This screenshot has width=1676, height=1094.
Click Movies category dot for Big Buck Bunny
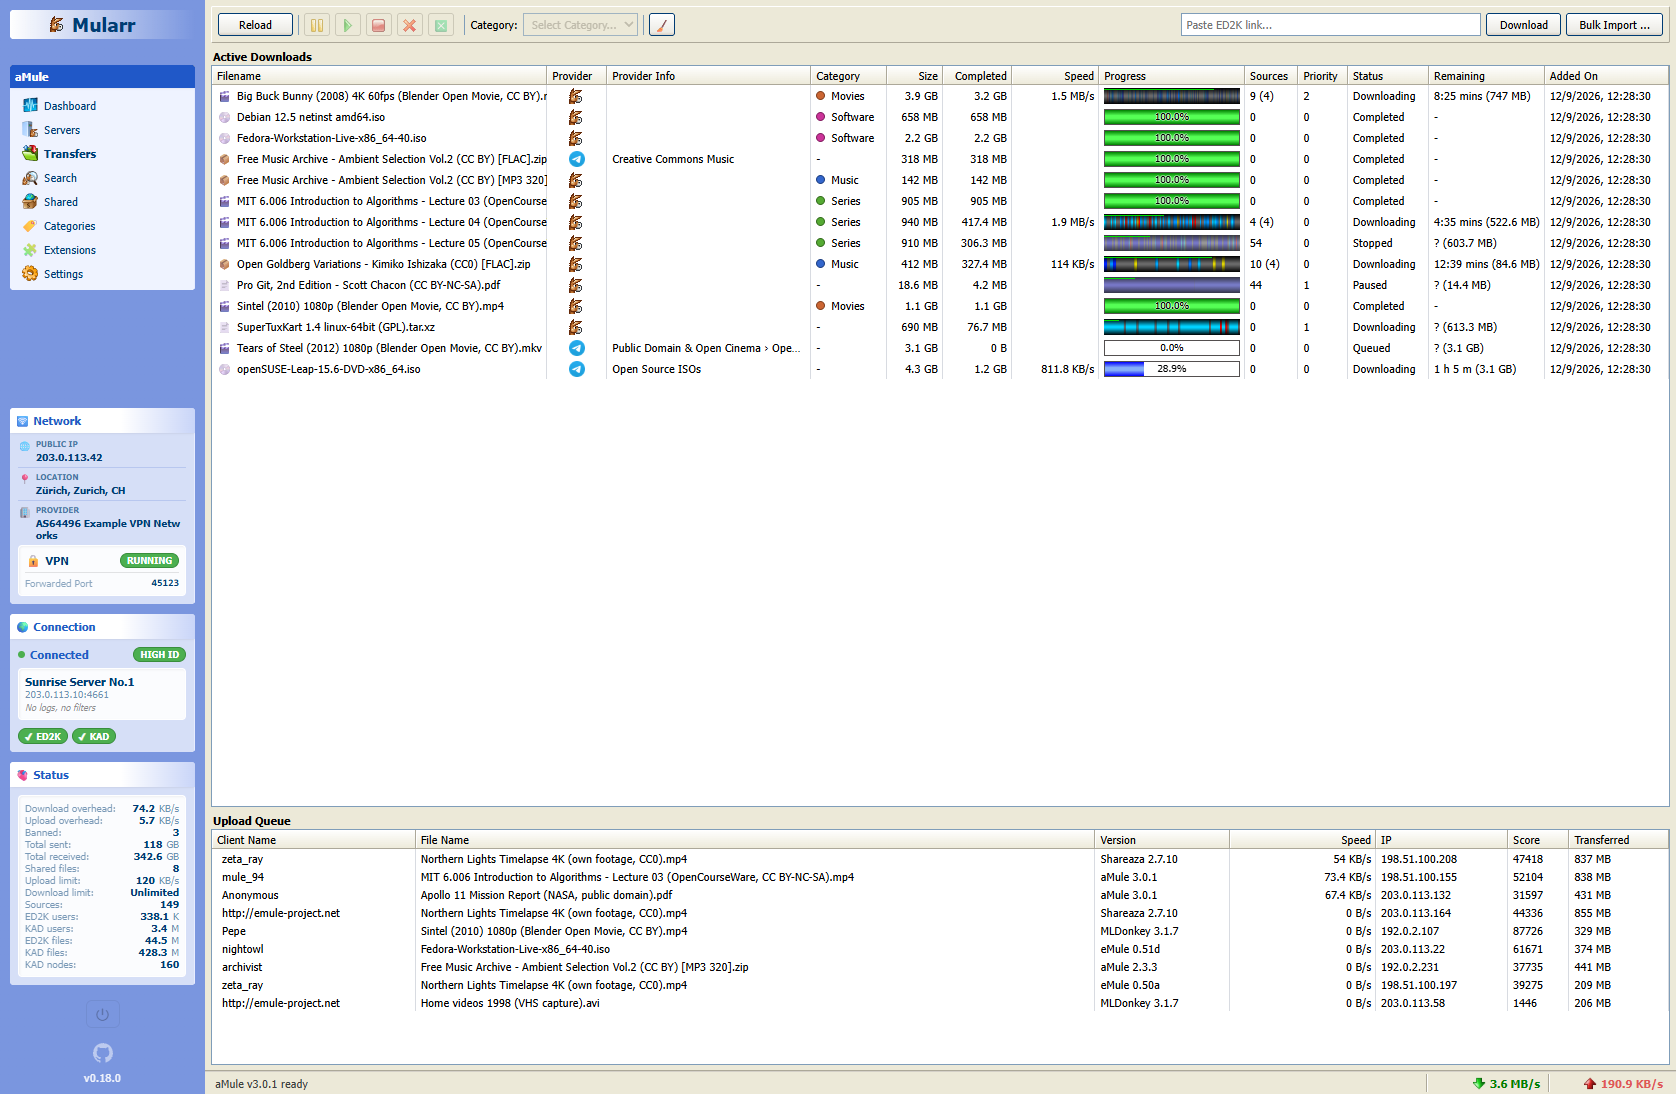821,96
